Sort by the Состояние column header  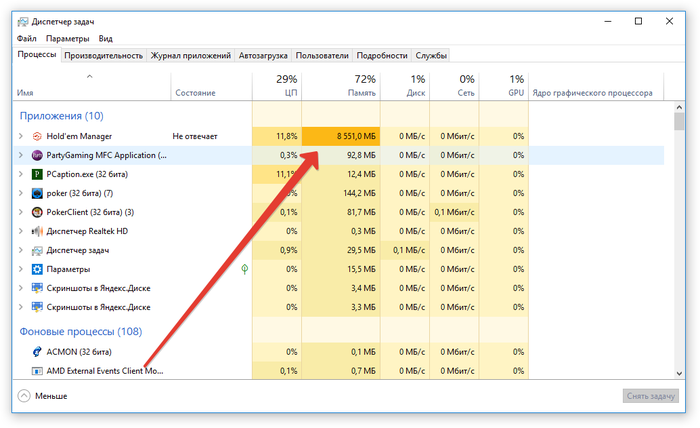tap(211, 86)
